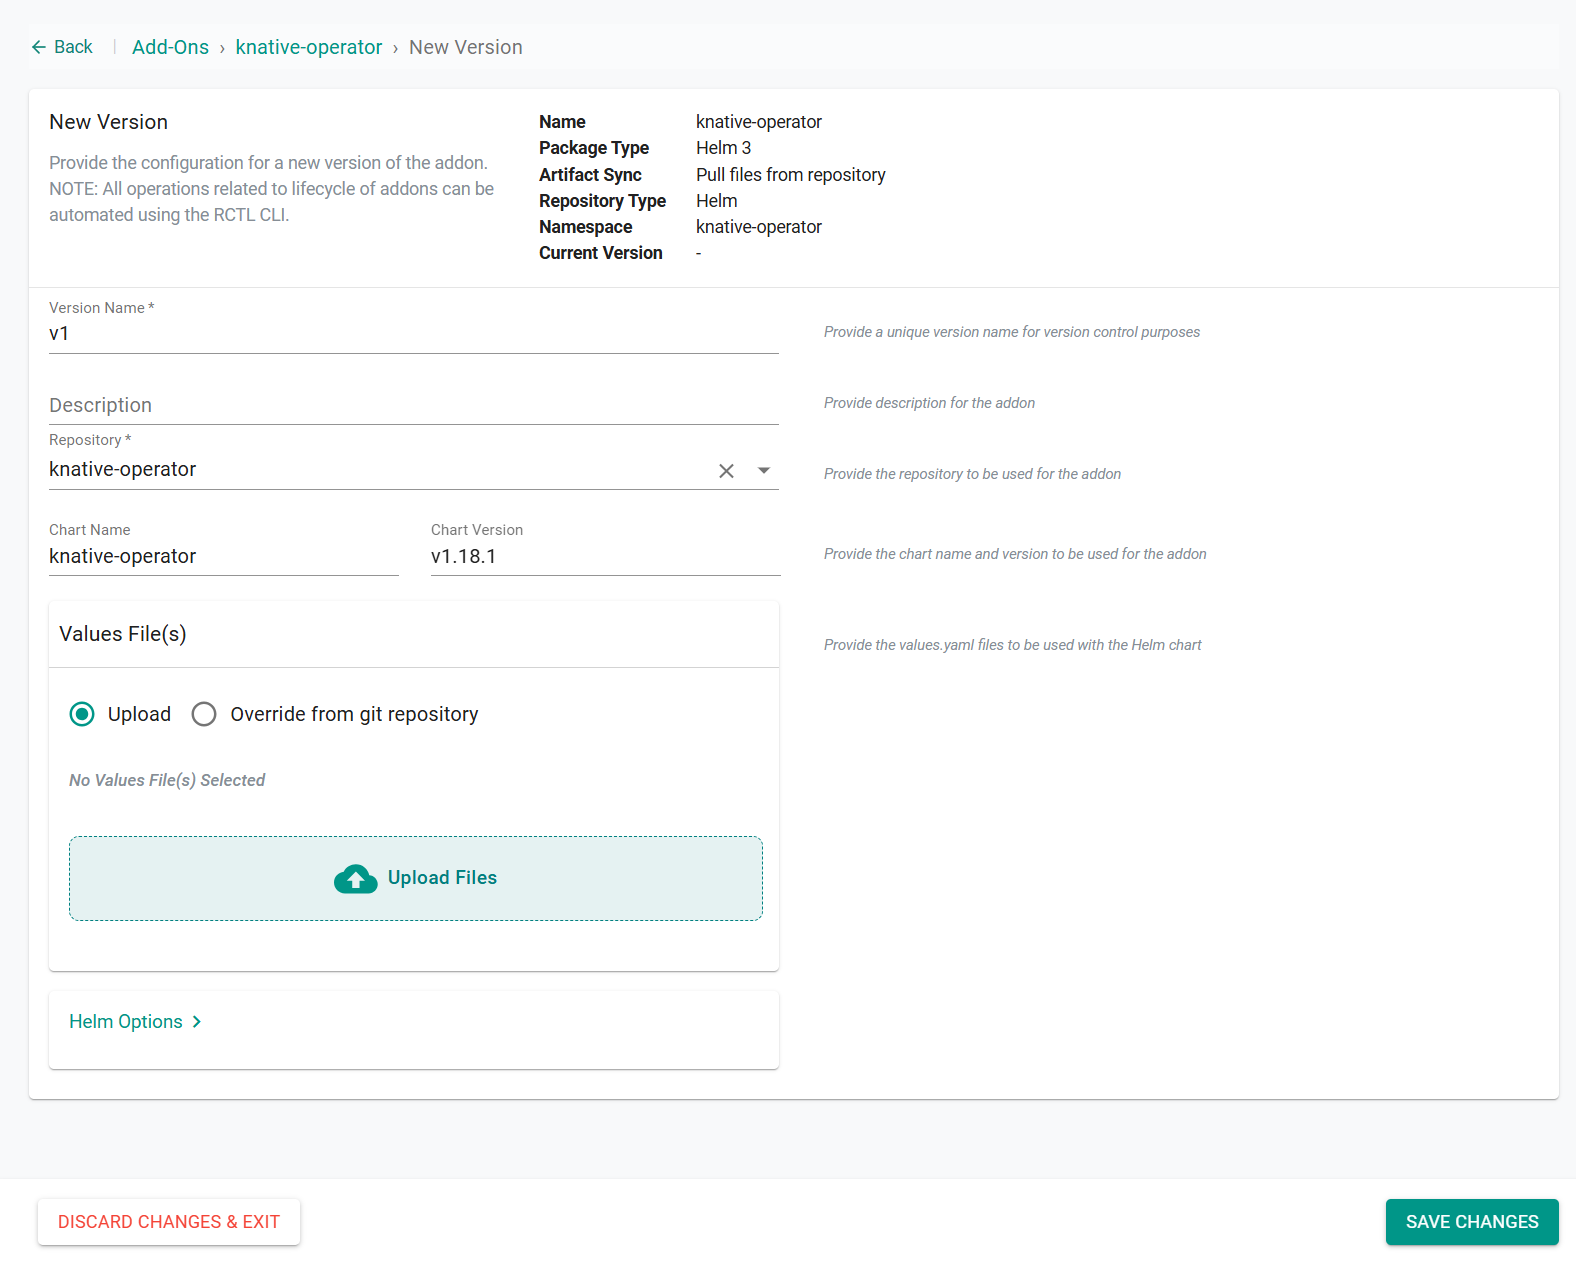Clear the selected repository with X icon

tap(726, 471)
